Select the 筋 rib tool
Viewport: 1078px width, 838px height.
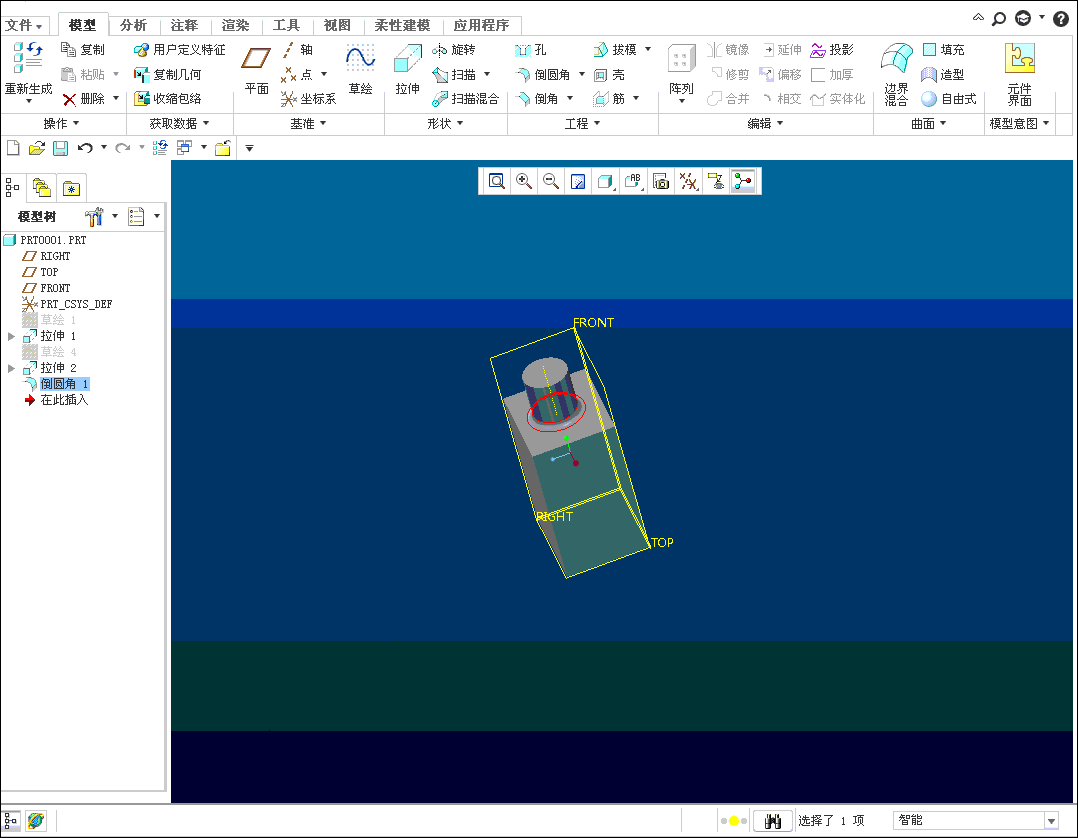[609, 99]
